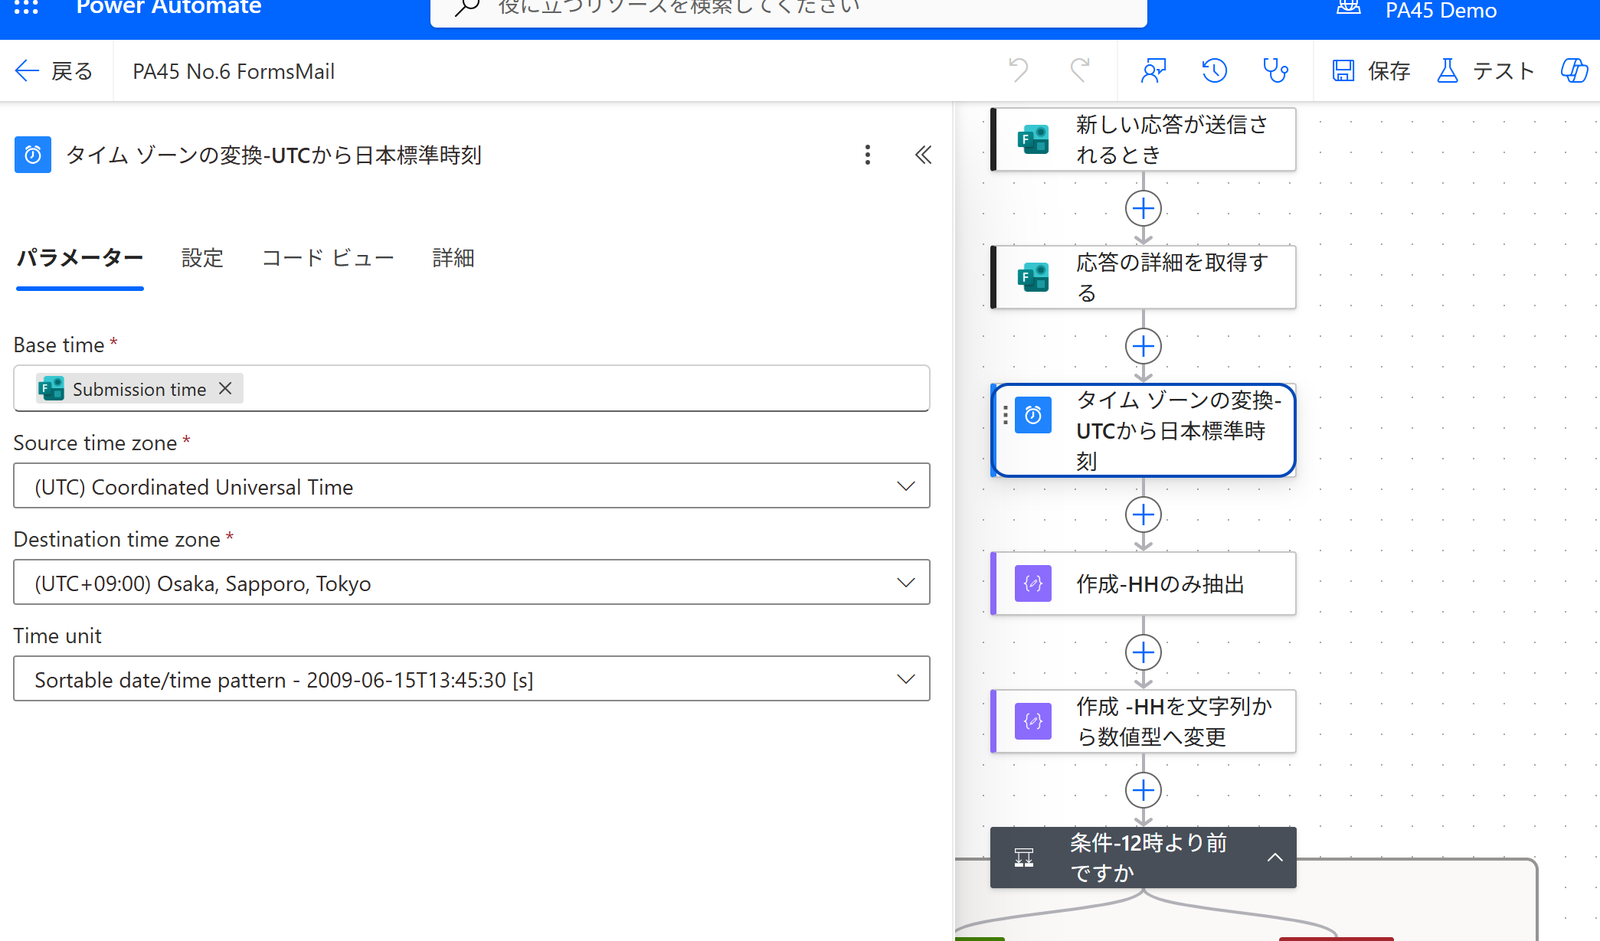
Task: Run the flow checker
Action: click(x=1275, y=70)
